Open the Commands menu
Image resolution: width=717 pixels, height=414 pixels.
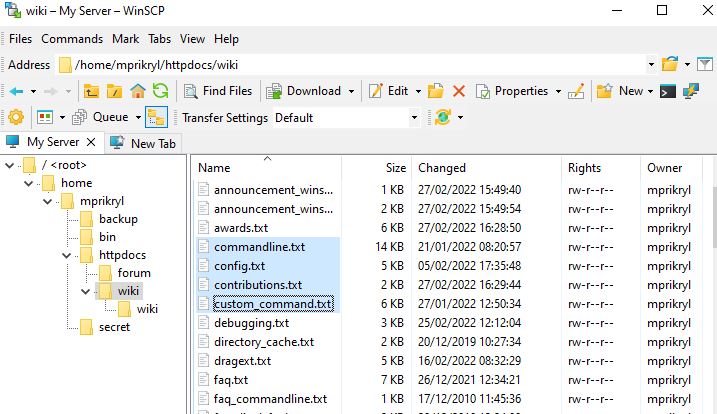tap(72, 39)
